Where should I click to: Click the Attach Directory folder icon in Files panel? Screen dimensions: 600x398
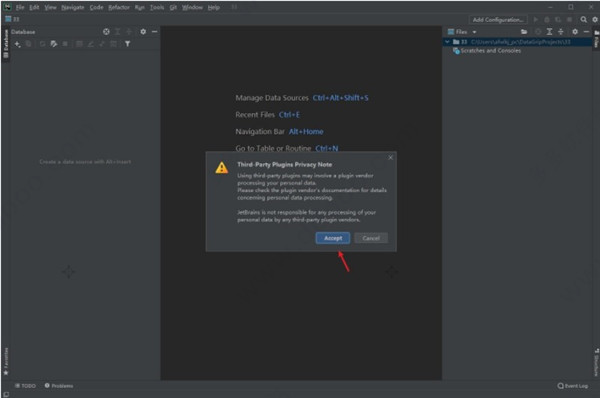(524, 32)
